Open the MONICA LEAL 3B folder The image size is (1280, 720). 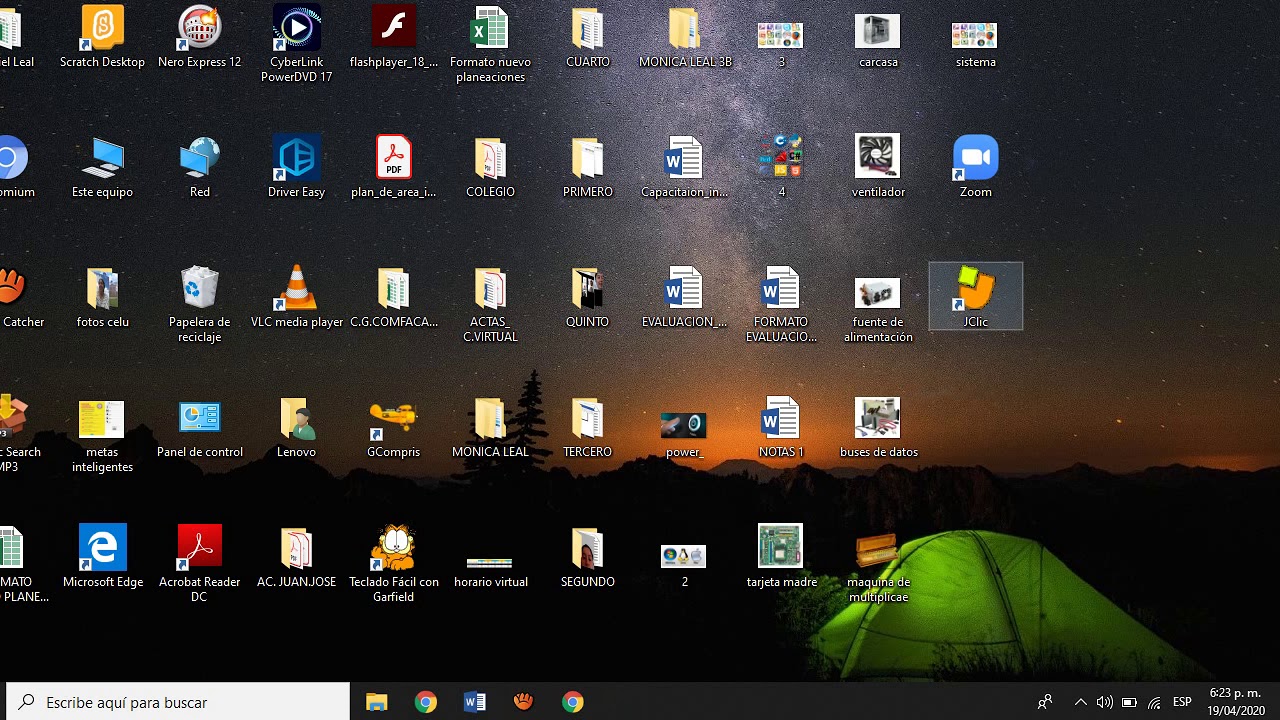pyautogui.click(x=685, y=38)
